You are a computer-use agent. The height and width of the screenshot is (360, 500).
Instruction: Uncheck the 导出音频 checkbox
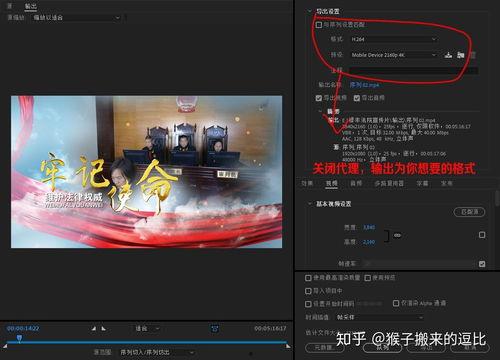(357, 98)
